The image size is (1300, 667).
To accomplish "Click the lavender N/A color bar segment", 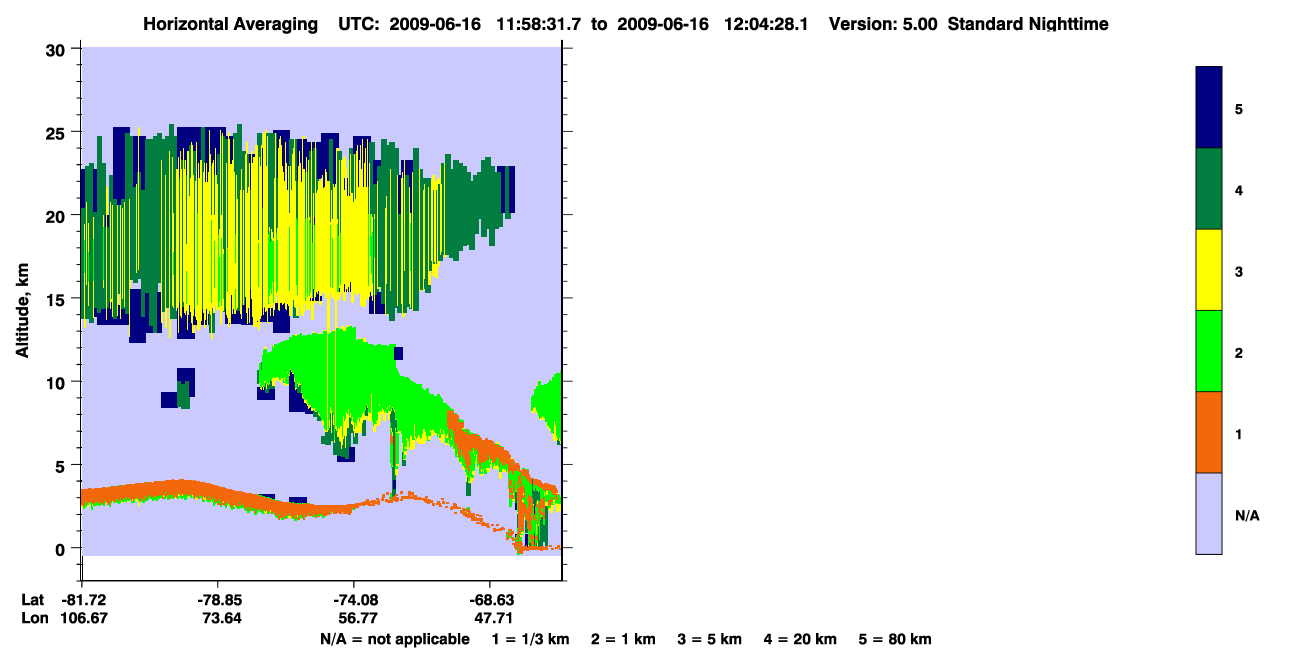I will click(x=1209, y=513).
